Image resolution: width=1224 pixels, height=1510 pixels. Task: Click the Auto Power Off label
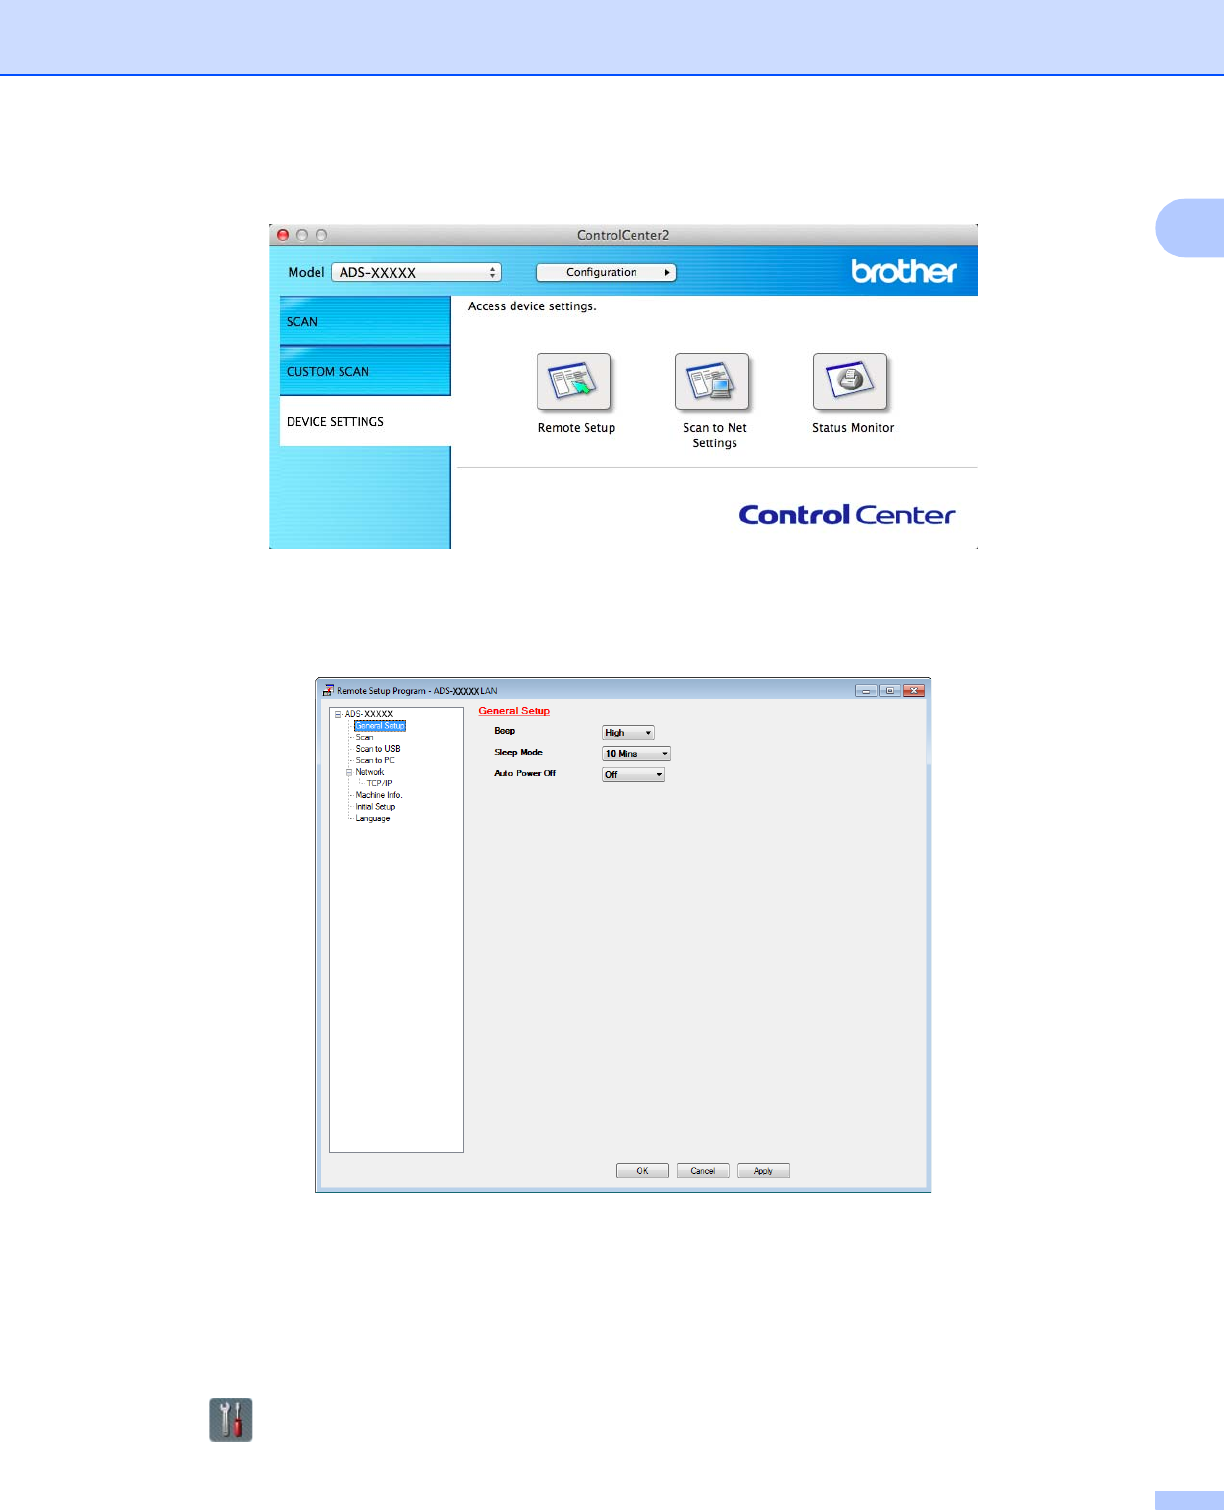(525, 773)
